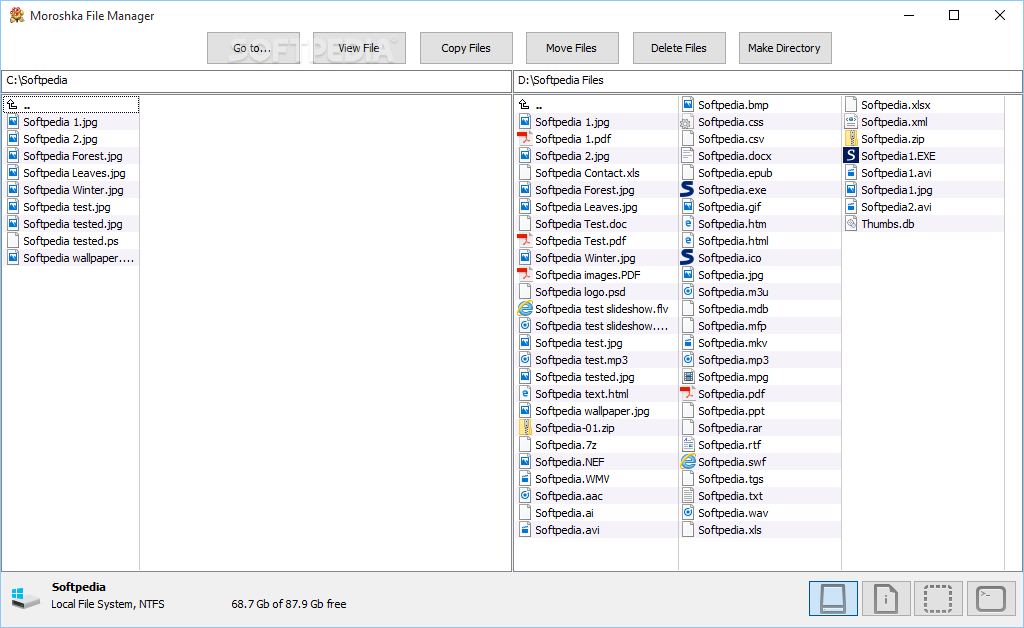Viewport: 1024px width, 628px height.
Task: Click the Windows drive icon beside Softpedia
Action: tap(25, 597)
